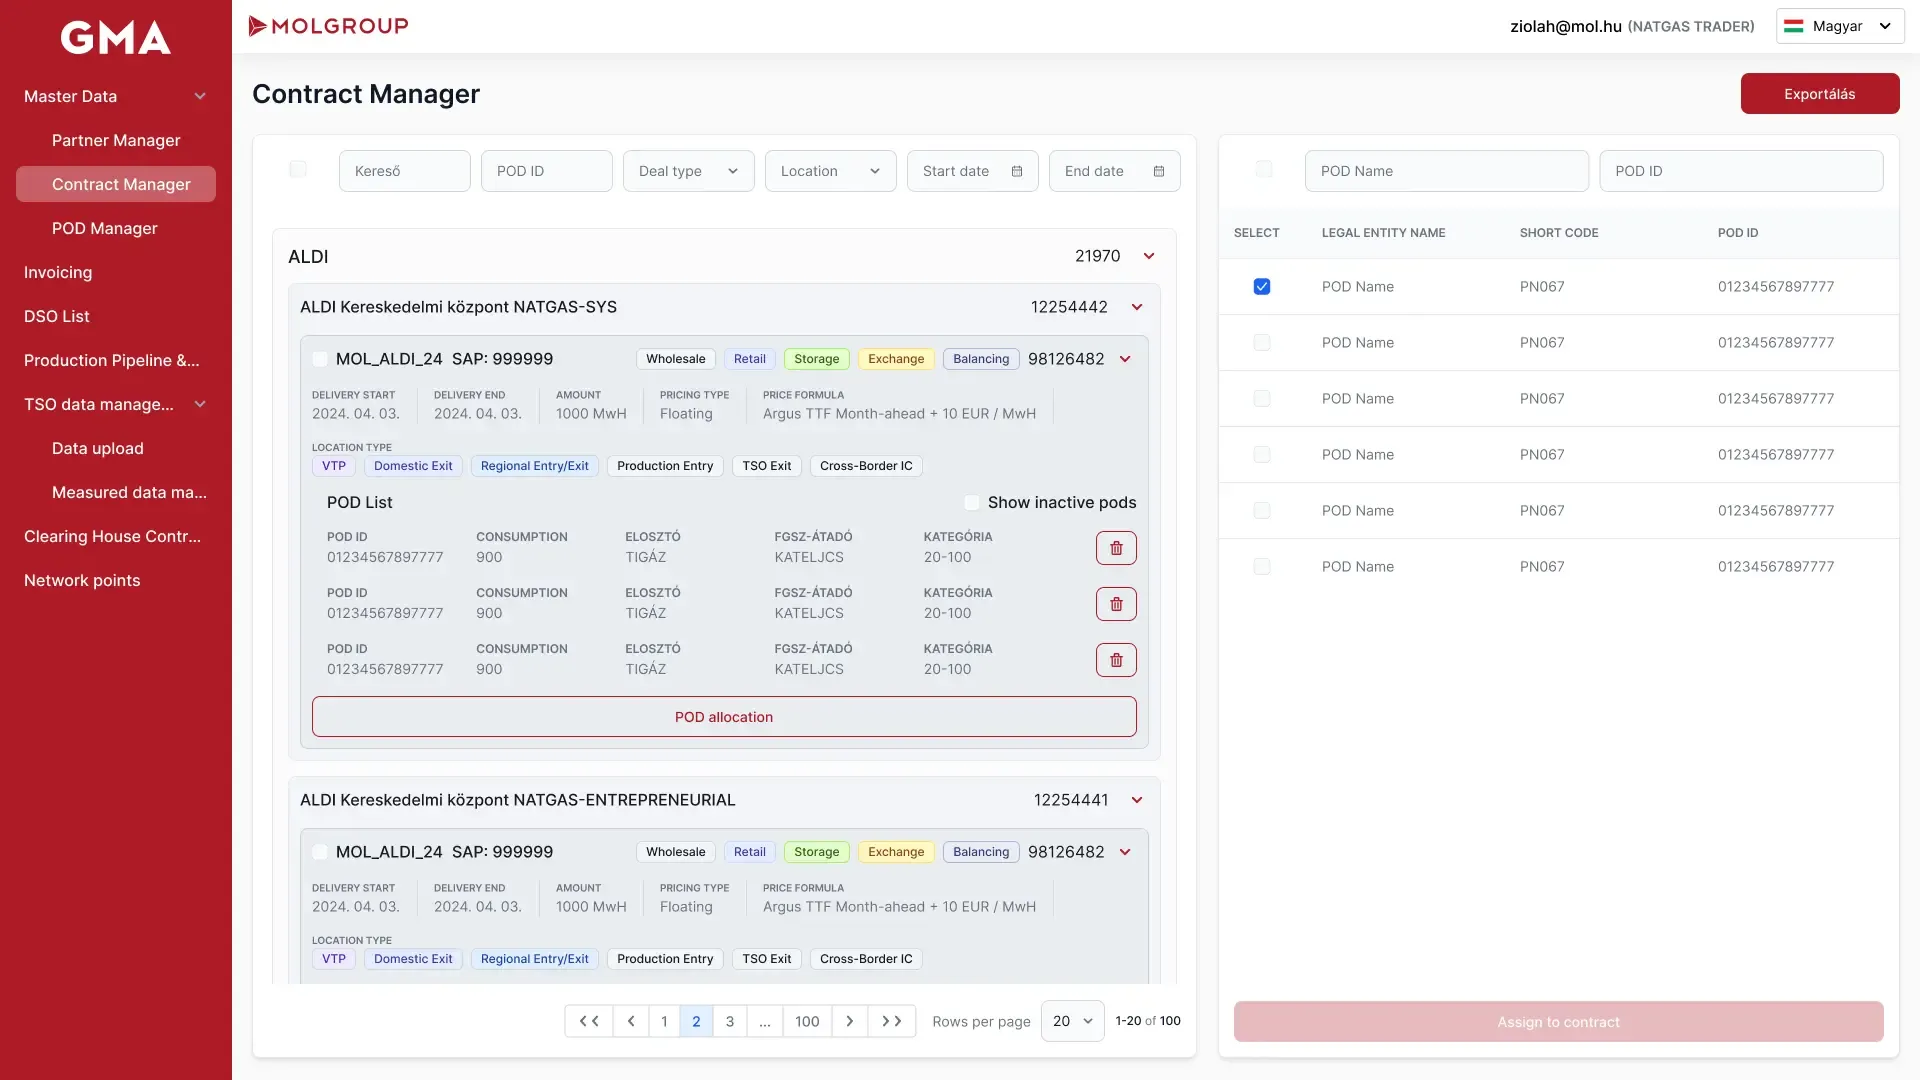This screenshot has height=1080, width=1920.
Task: Enable Show inactive pods checkbox
Action: point(972,503)
